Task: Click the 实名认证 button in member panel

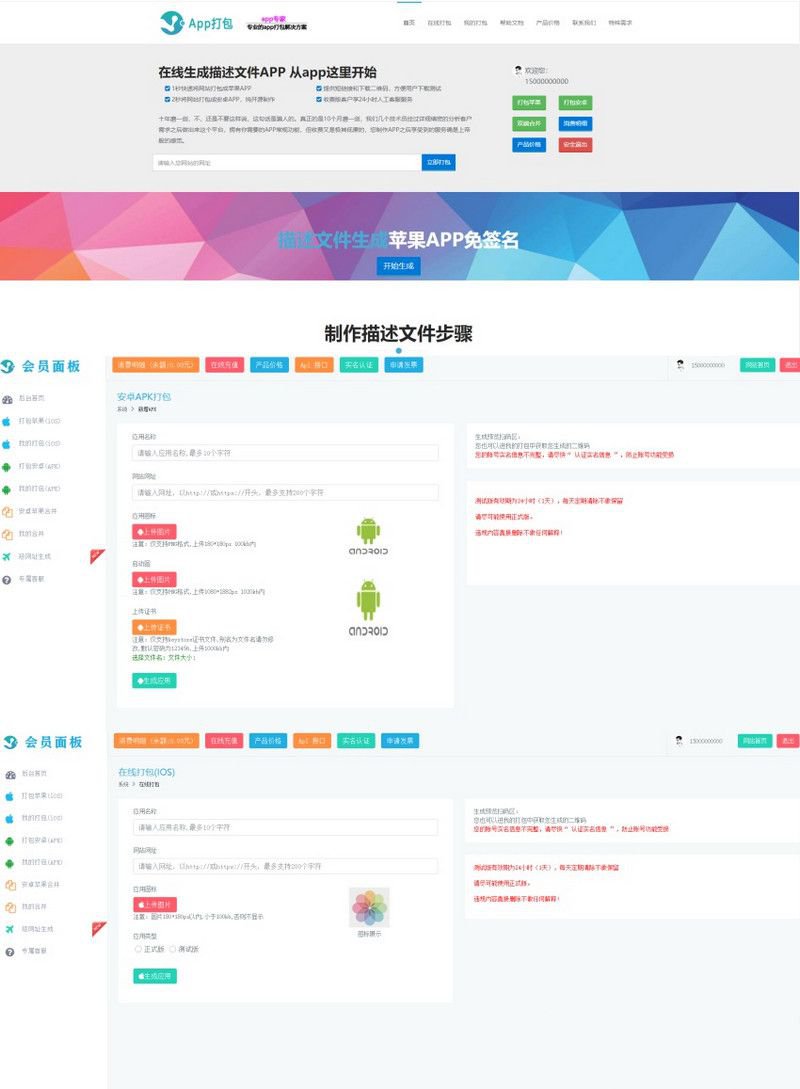Action: 359,364
